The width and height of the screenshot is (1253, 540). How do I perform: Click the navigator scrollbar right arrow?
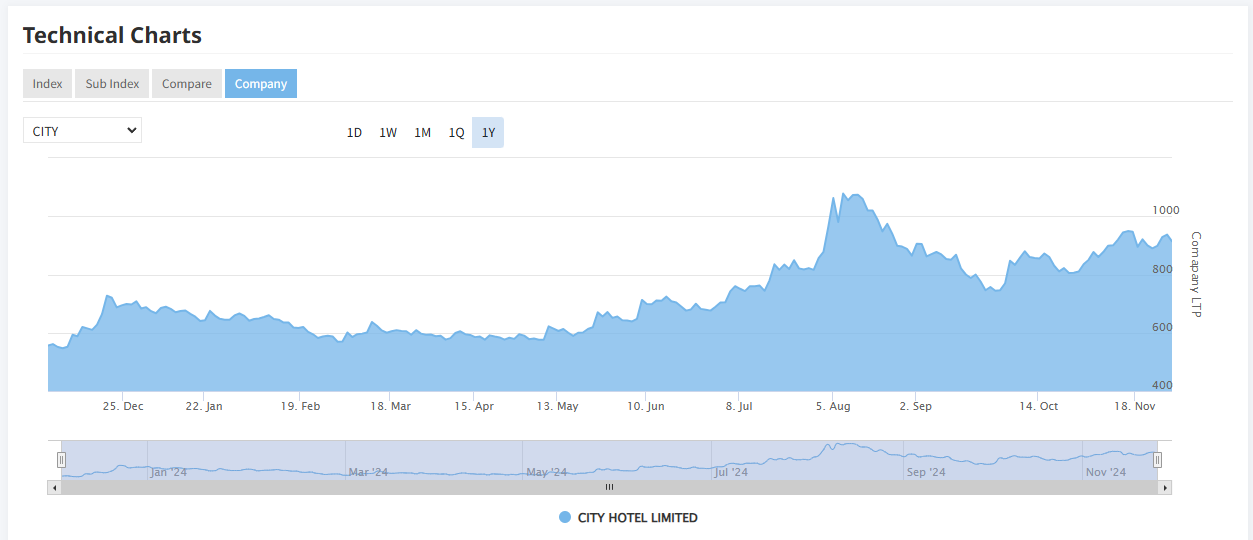pyautogui.click(x=1164, y=487)
